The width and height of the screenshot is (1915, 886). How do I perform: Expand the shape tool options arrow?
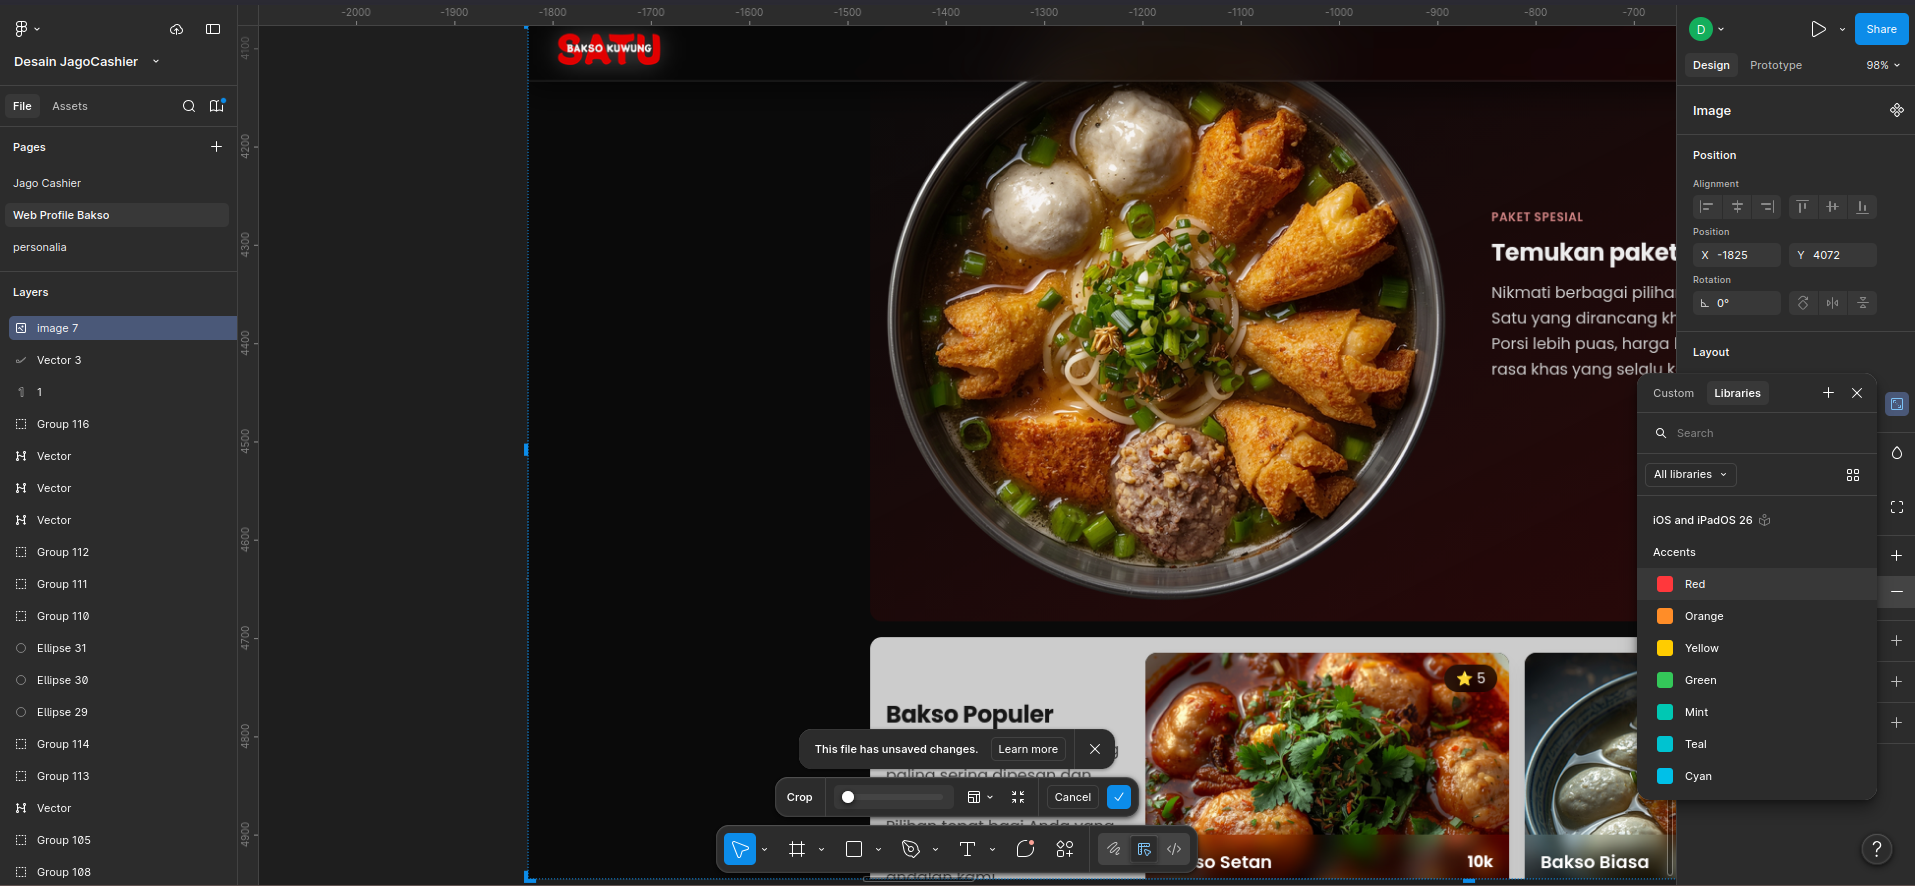[878, 849]
